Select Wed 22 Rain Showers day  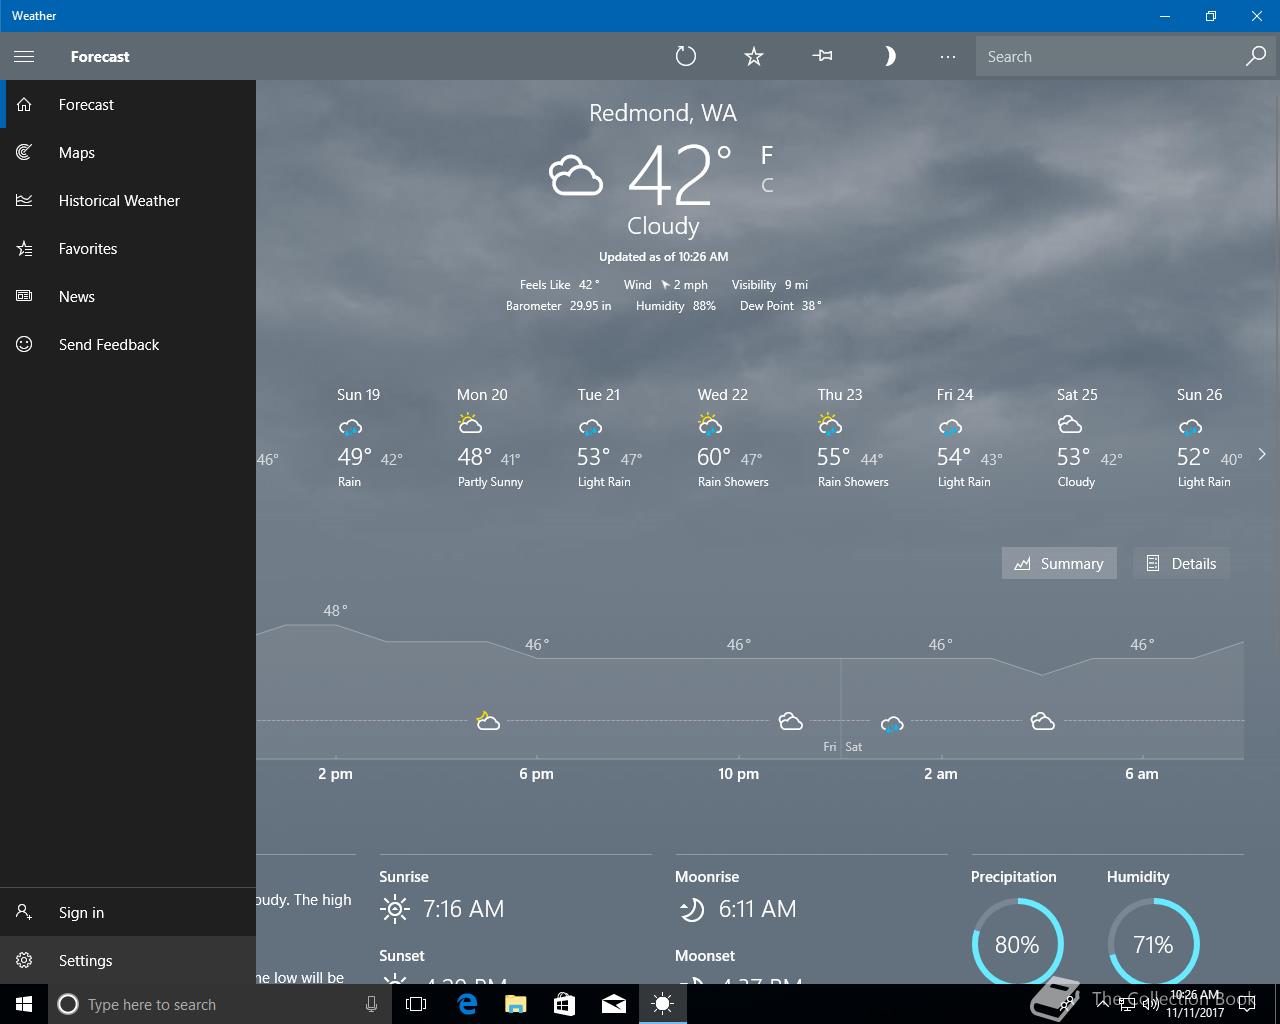click(733, 438)
